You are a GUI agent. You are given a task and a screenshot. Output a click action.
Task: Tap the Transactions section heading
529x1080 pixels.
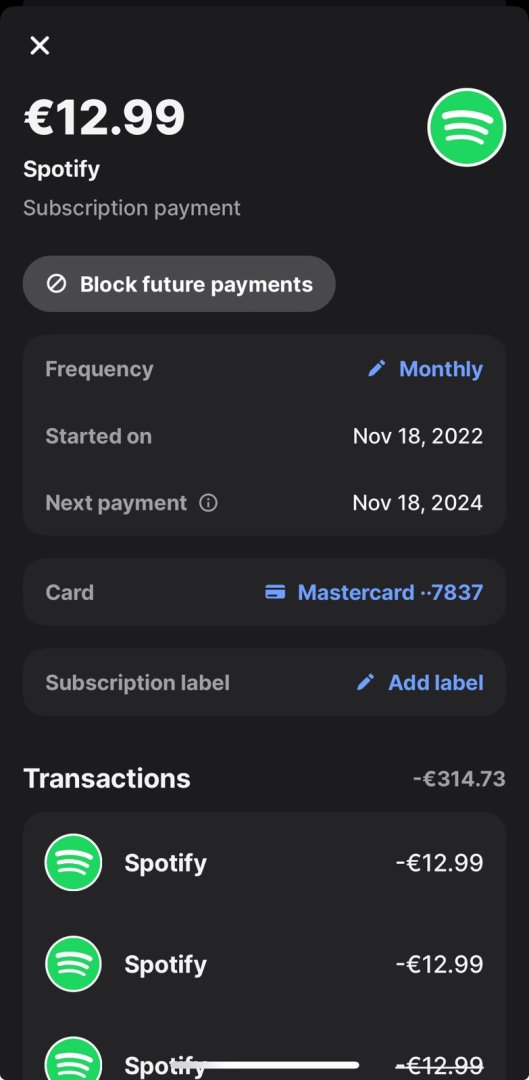pos(107,778)
